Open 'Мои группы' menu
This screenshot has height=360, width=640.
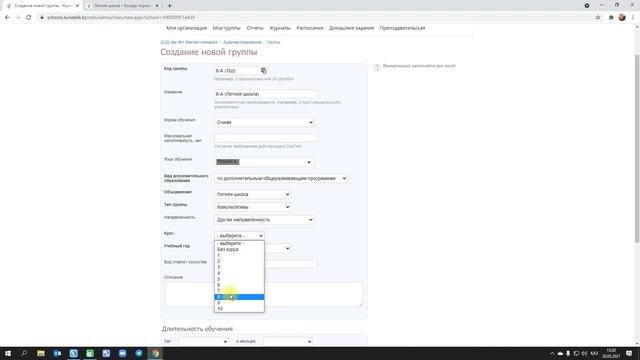click(227, 28)
